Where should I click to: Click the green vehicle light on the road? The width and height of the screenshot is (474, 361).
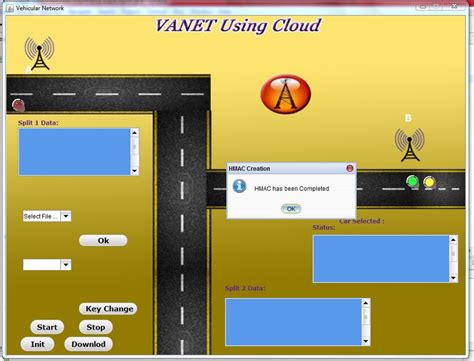click(412, 182)
